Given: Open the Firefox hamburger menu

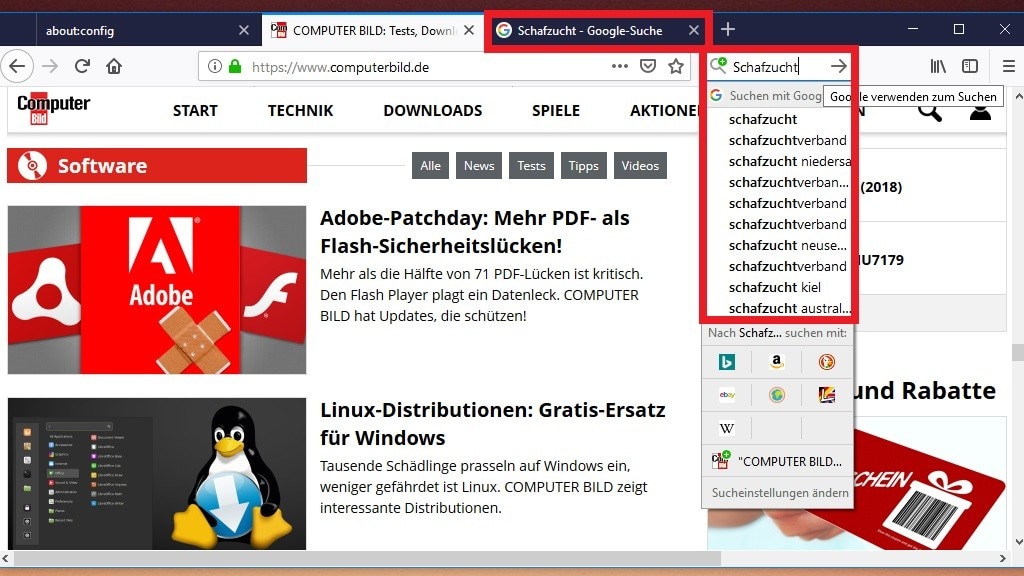Looking at the screenshot, I should pyautogui.click(x=1008, y=66).
